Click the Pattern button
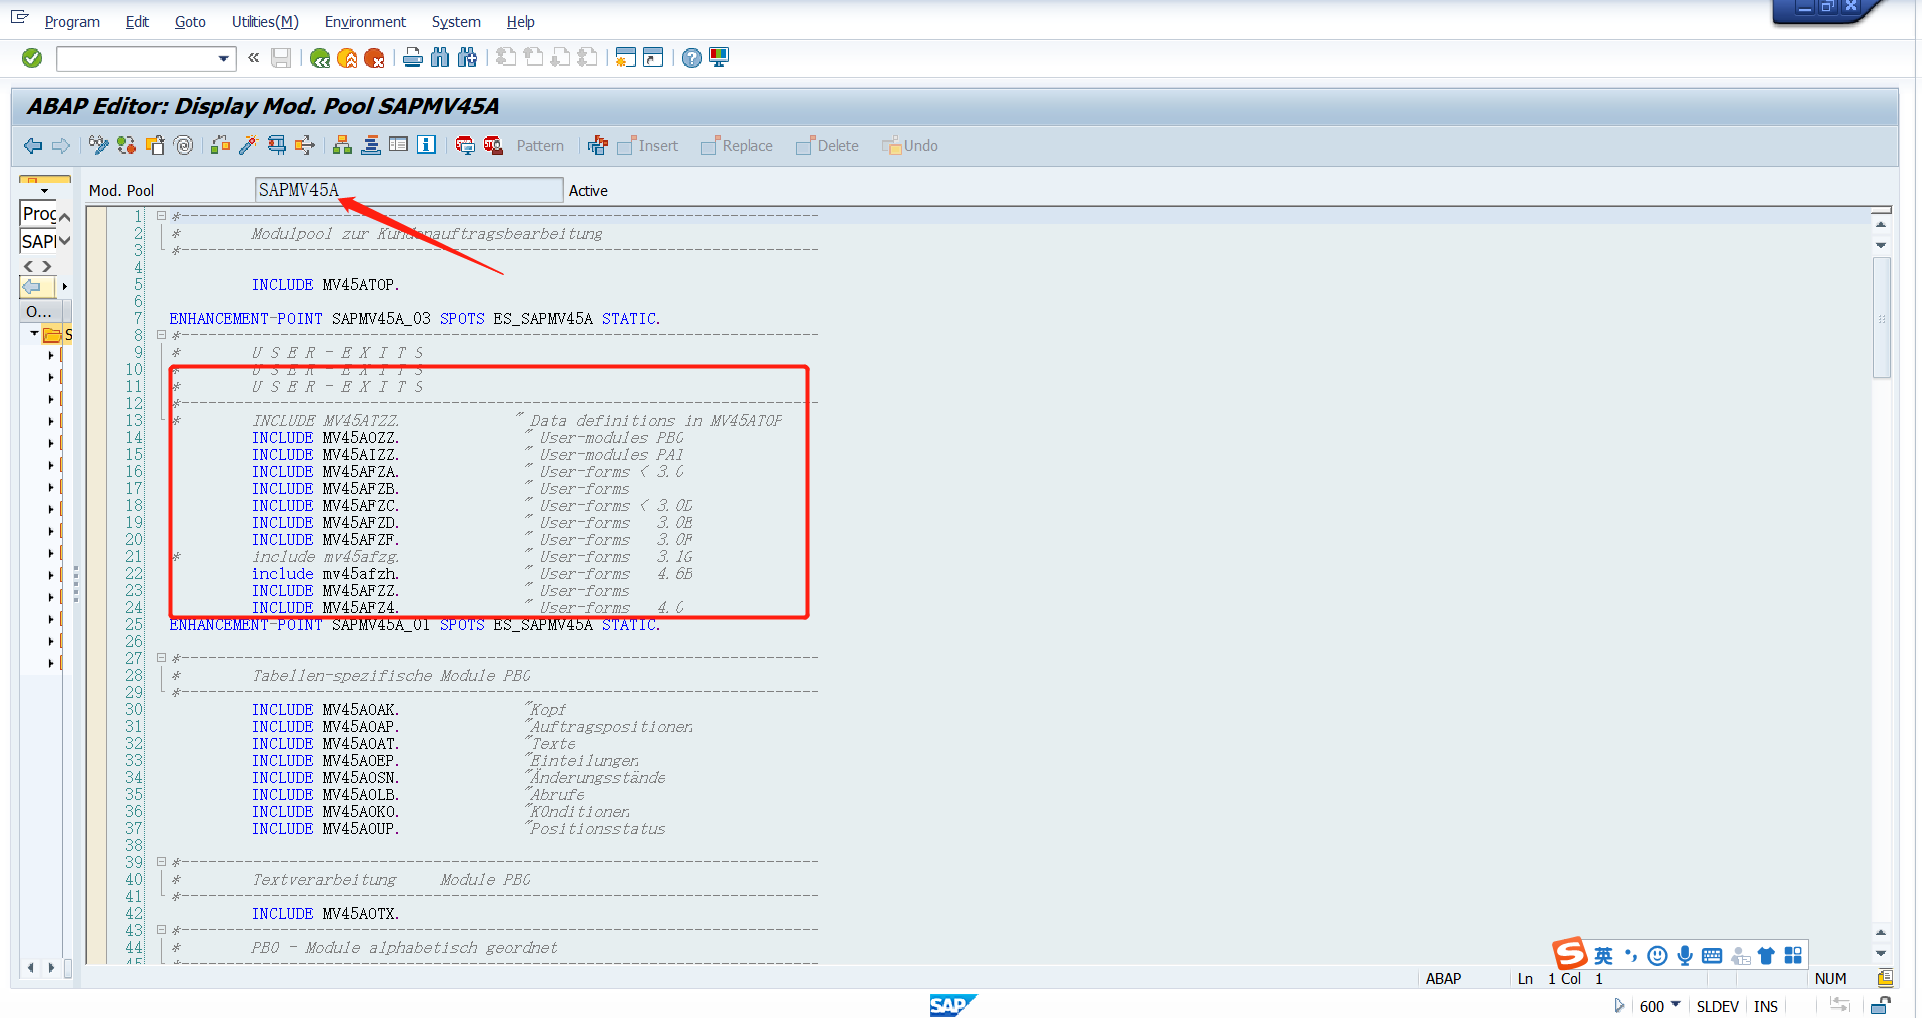1922x1018 pixels. point(539,145)
